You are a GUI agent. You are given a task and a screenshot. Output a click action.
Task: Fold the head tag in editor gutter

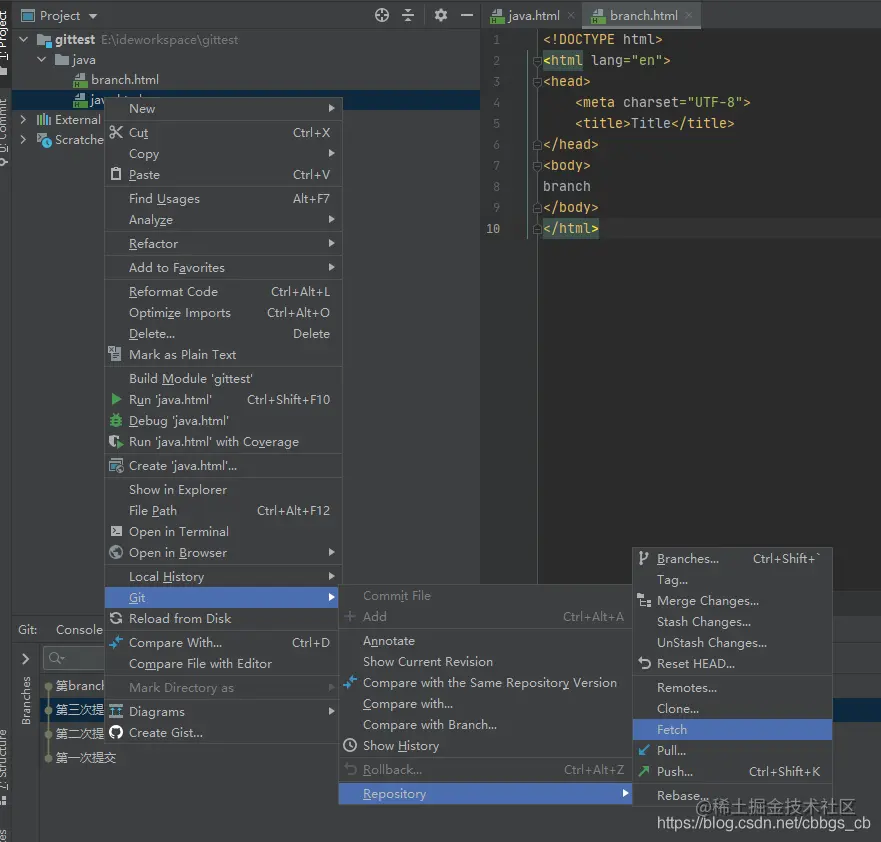tap(537, 82)
